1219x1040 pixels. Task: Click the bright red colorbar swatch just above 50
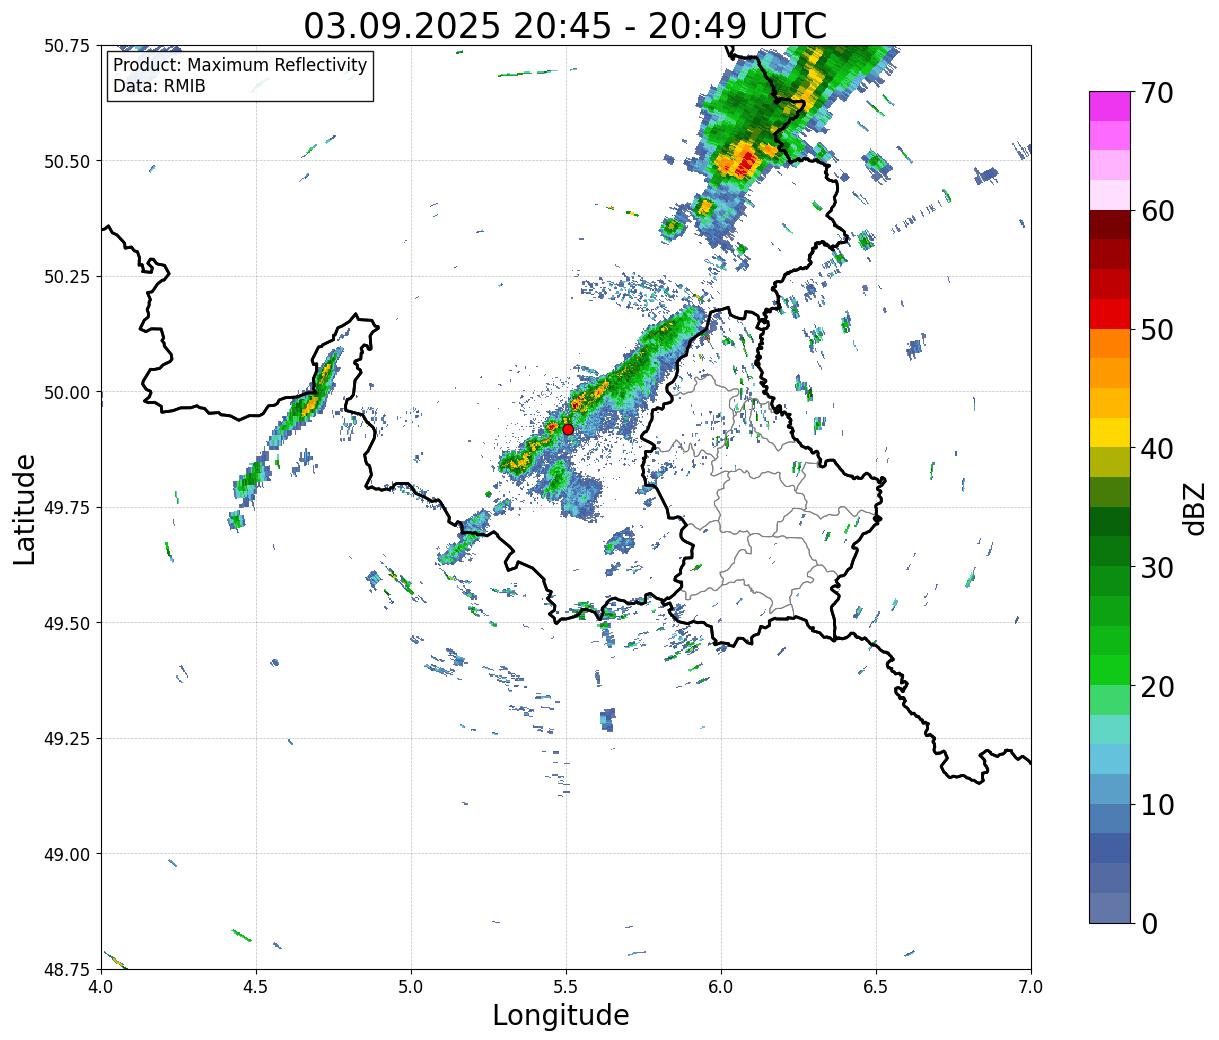coord(1110,314)
